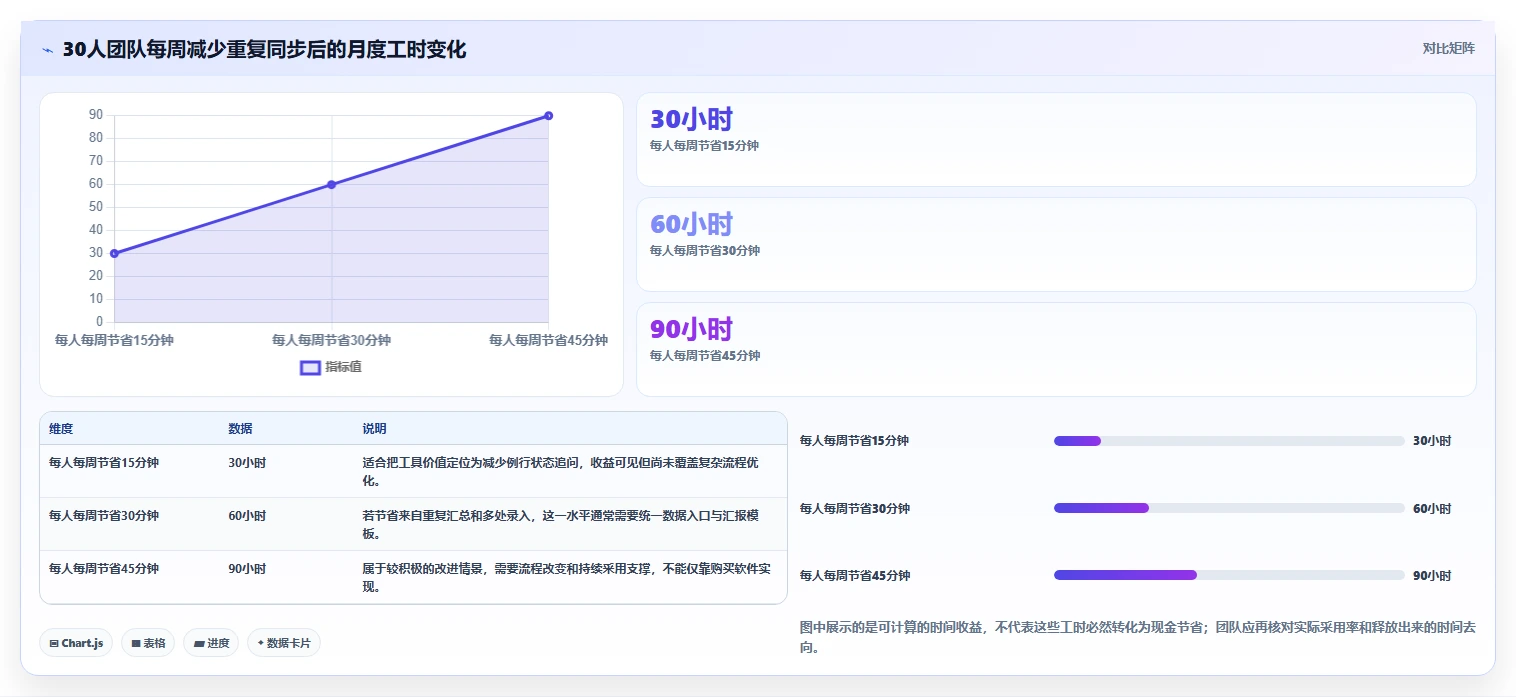The image size is (1516, 697).
Task: Click the title 30人团队每周减少重复同步后的月度工时变化
Action: click(264, 49)
